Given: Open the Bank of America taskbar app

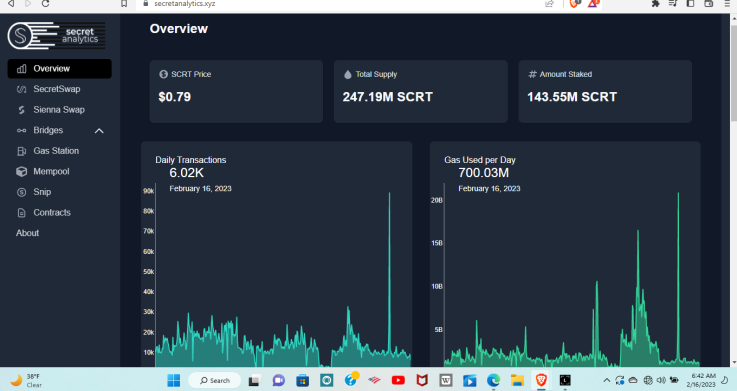Looking at the screenshot, I should point(374,380).
